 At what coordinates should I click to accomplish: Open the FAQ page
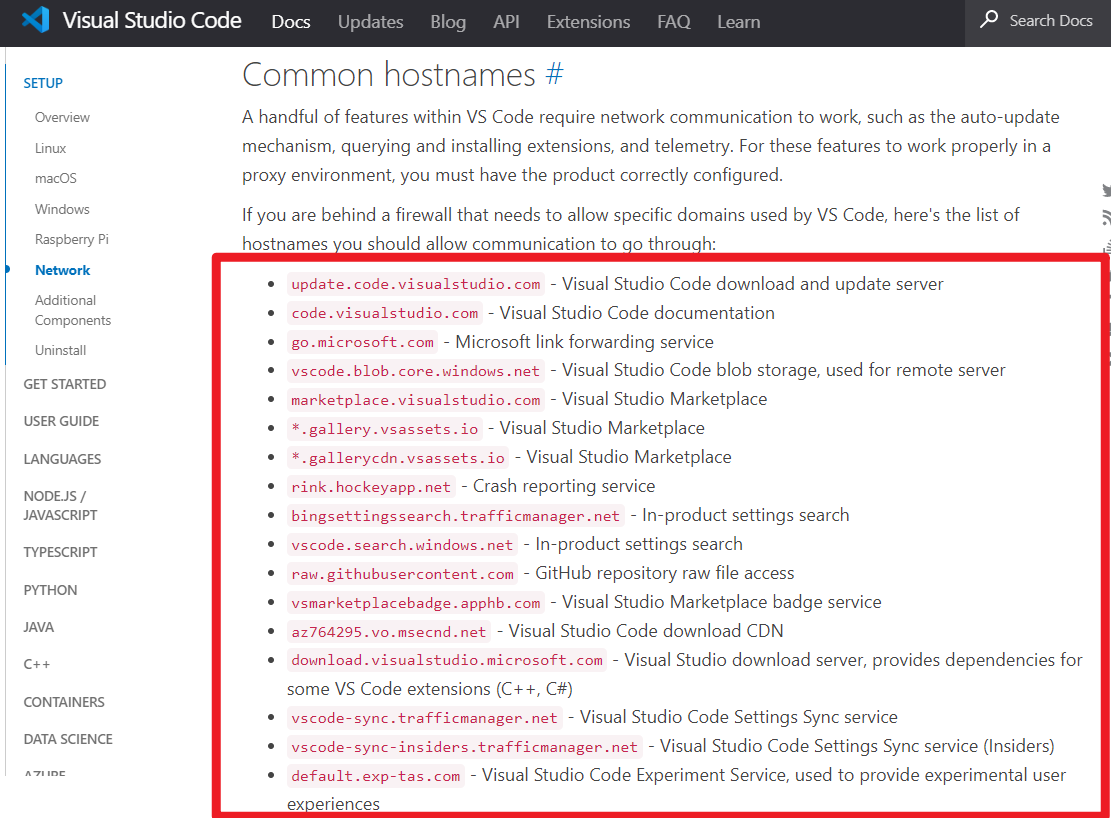(673, 22)
